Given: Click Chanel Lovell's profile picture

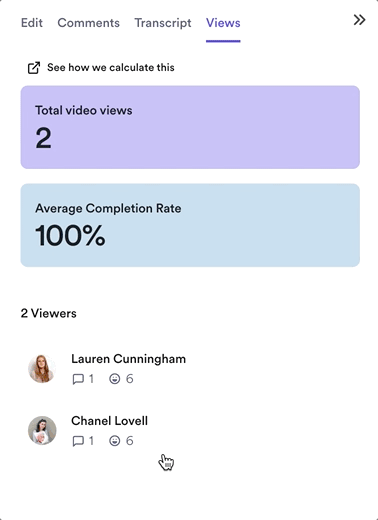Looking at the screenshot, I should pos(42,430).
